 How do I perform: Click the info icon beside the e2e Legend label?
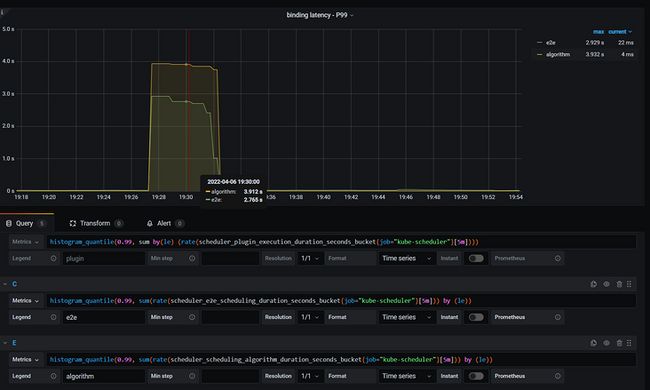[53, 317]
